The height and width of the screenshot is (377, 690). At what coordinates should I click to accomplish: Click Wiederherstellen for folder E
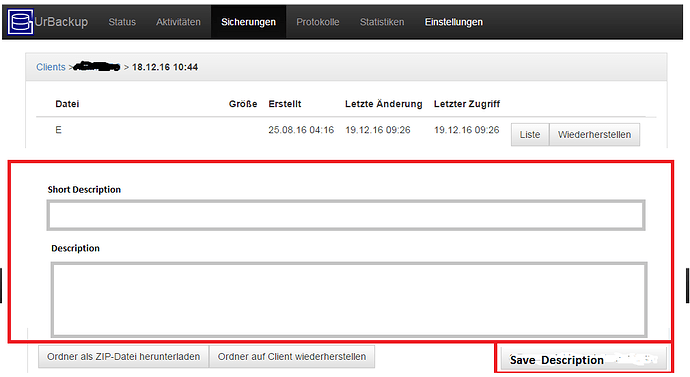tap(595, 135)
